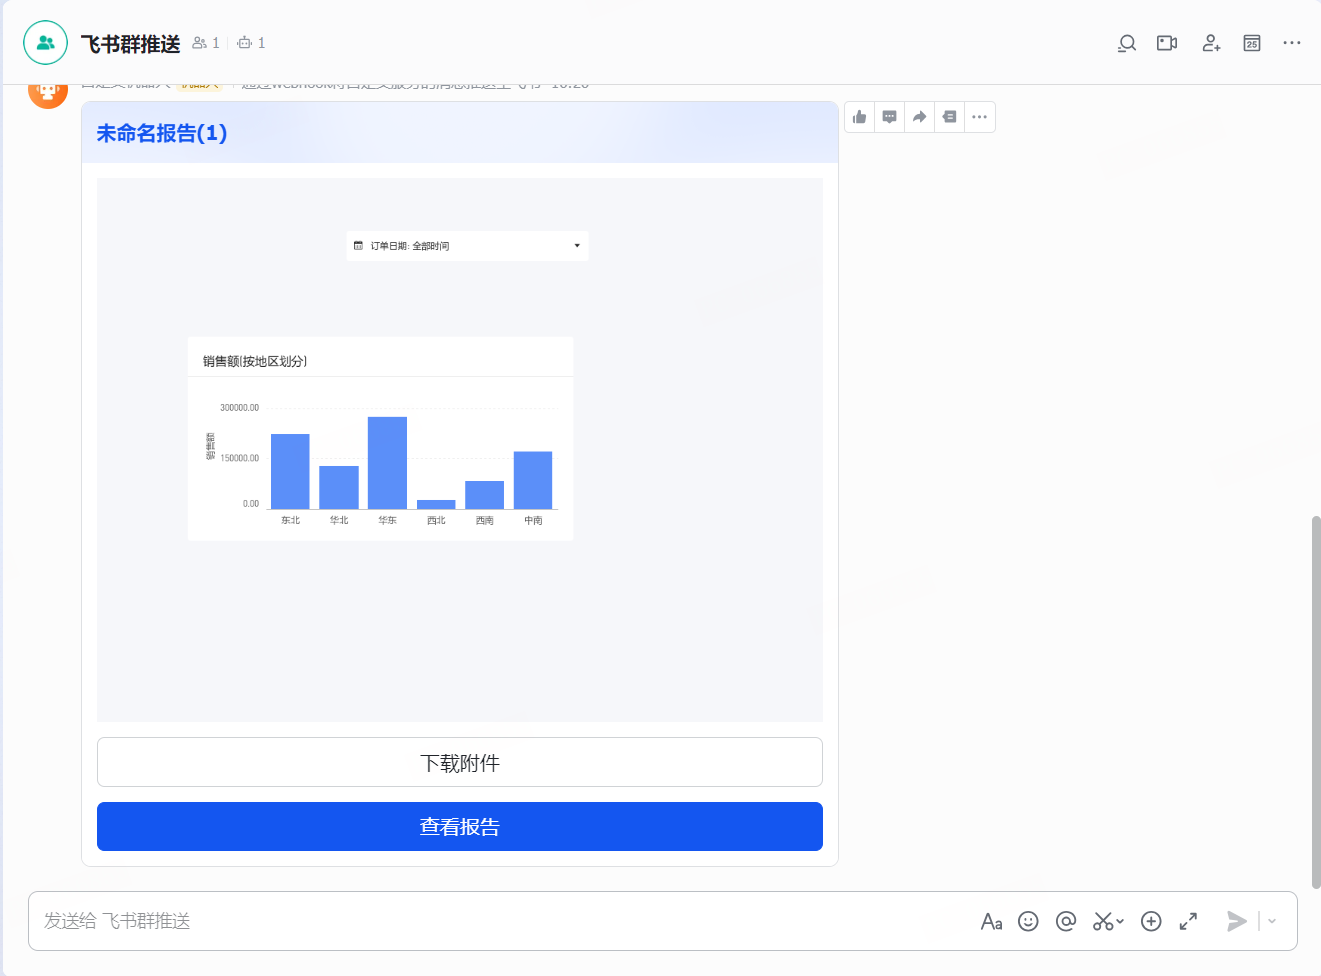Give the report message a thumbs-up

coord(860,117)
